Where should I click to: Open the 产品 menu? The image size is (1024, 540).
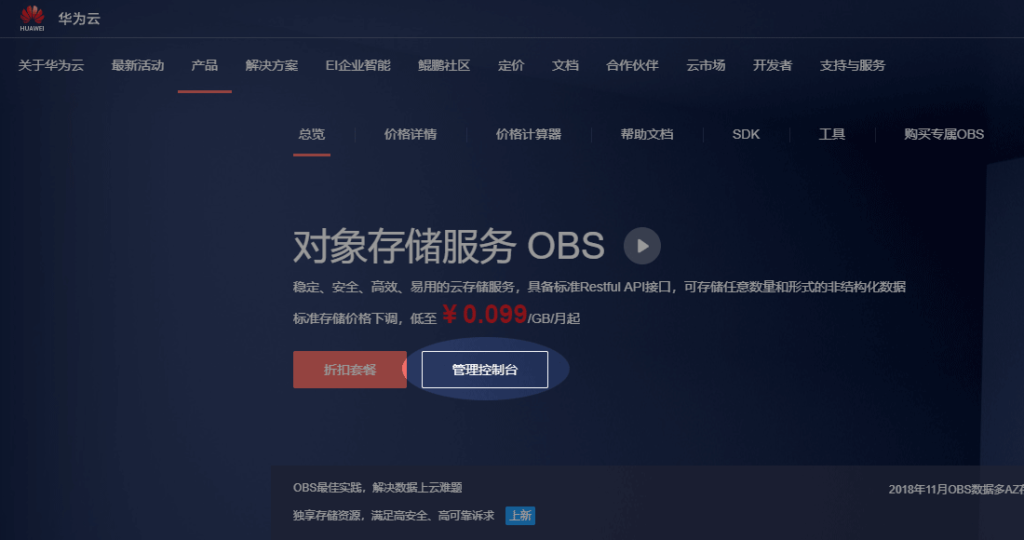click(x=204, y=66)
